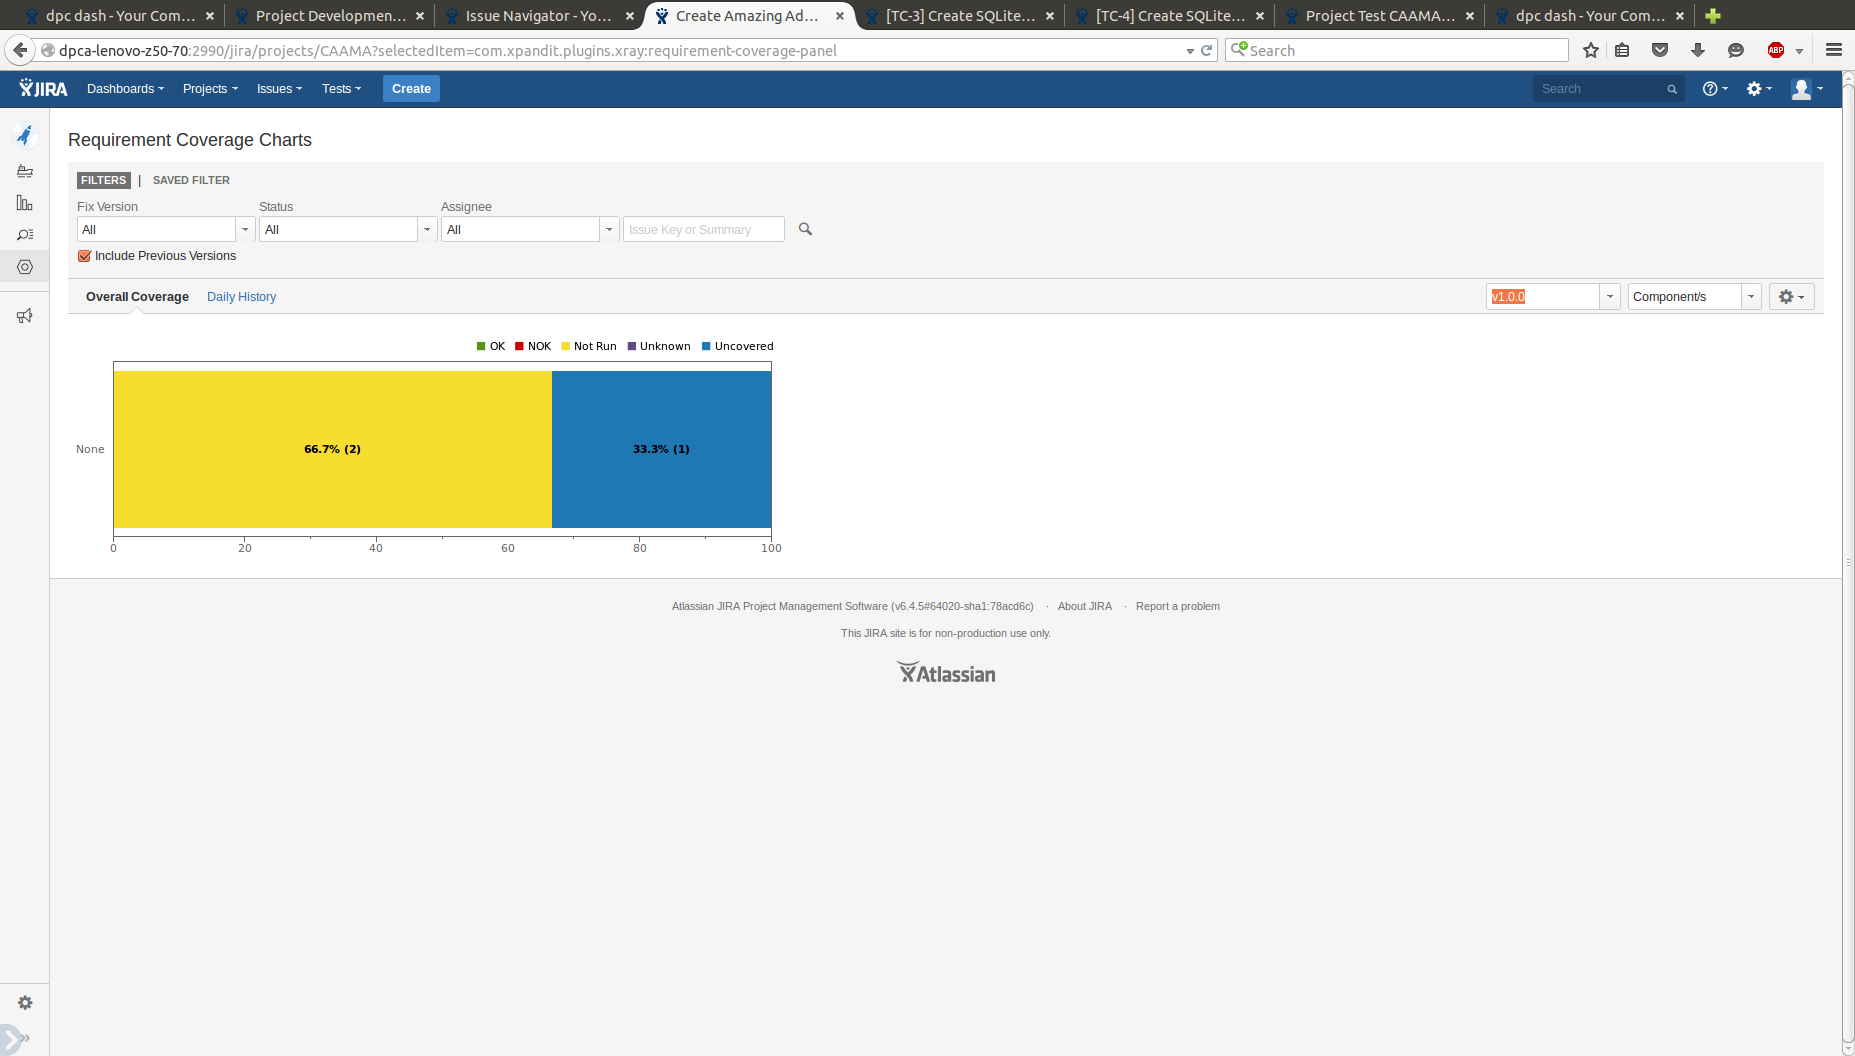The height and width of the screenshot is (1056, 1855).
Task: Click the JIRA logo in header
Action: (43, 89)
